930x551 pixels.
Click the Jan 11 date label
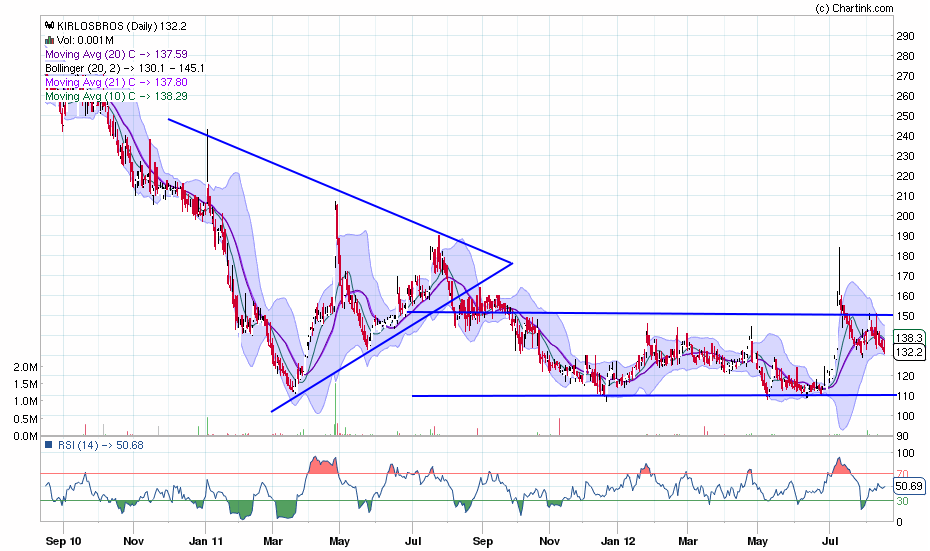pos(206,541)
